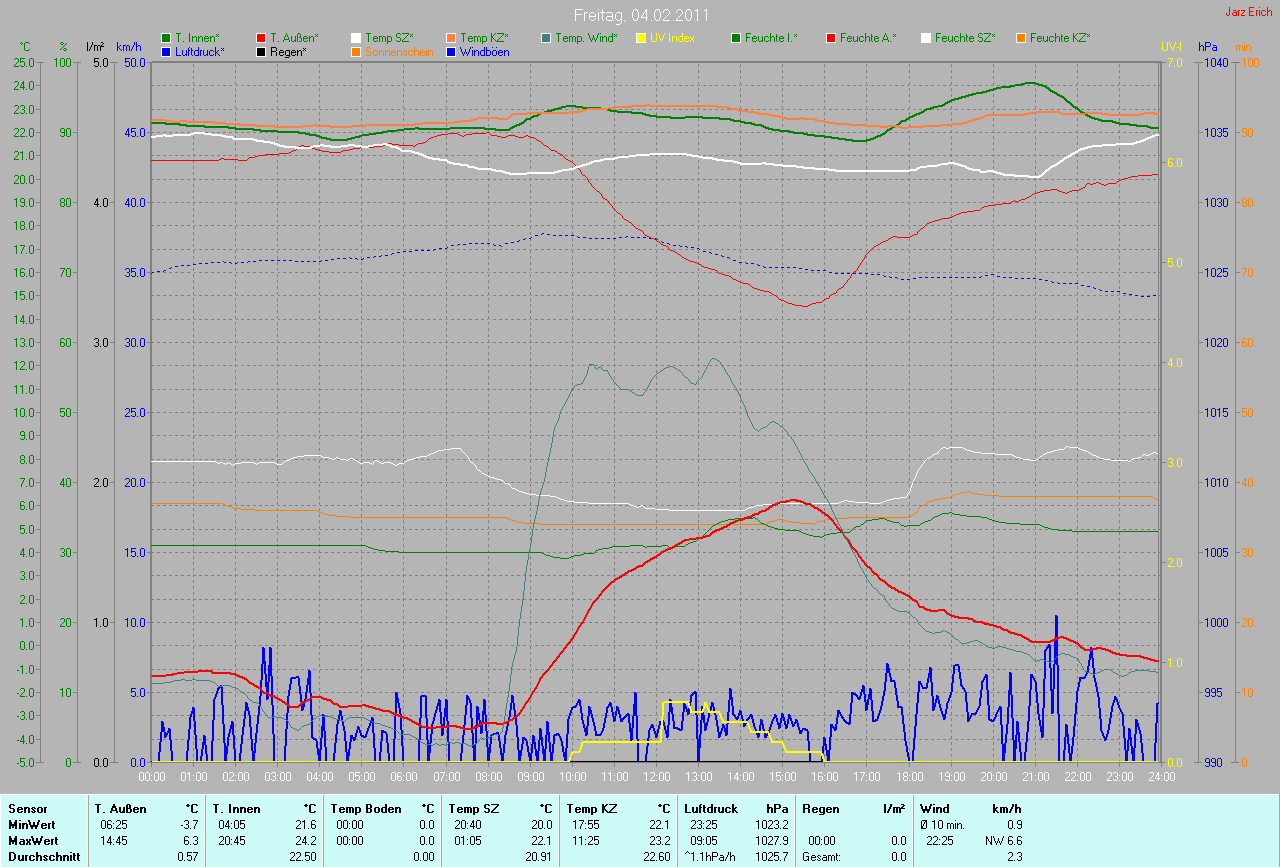Click the chart date title Freitag, 04.02.2011
The image size is (1280, 867).
(641, 15)
